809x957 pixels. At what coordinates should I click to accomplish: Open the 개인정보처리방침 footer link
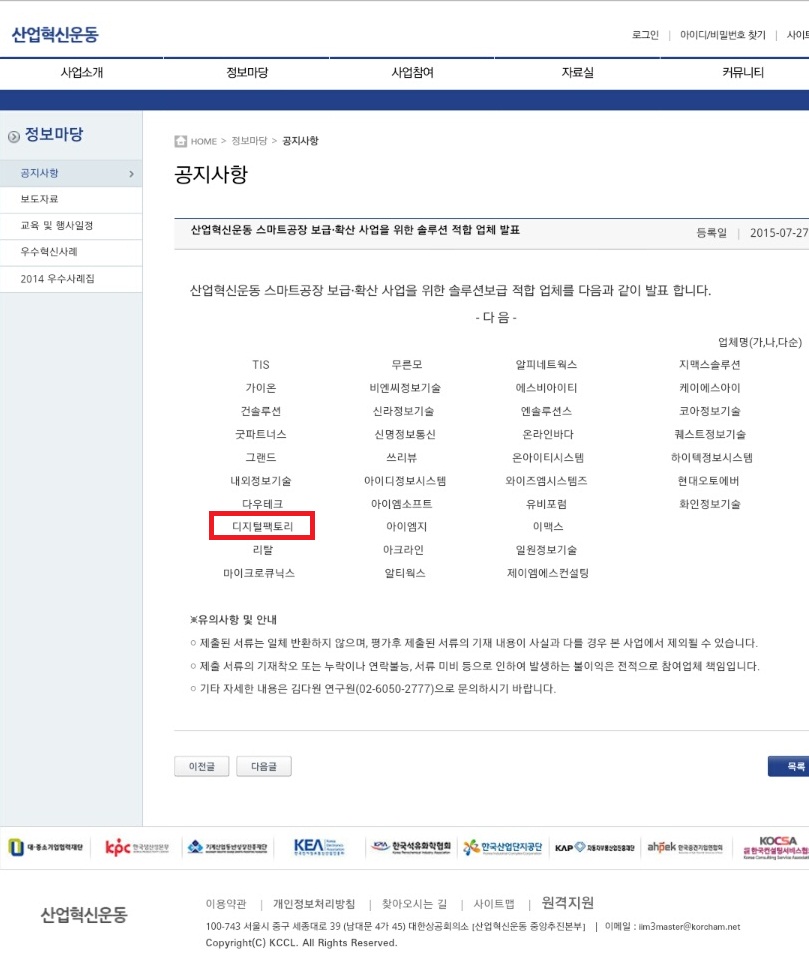(x=314, y=904)
